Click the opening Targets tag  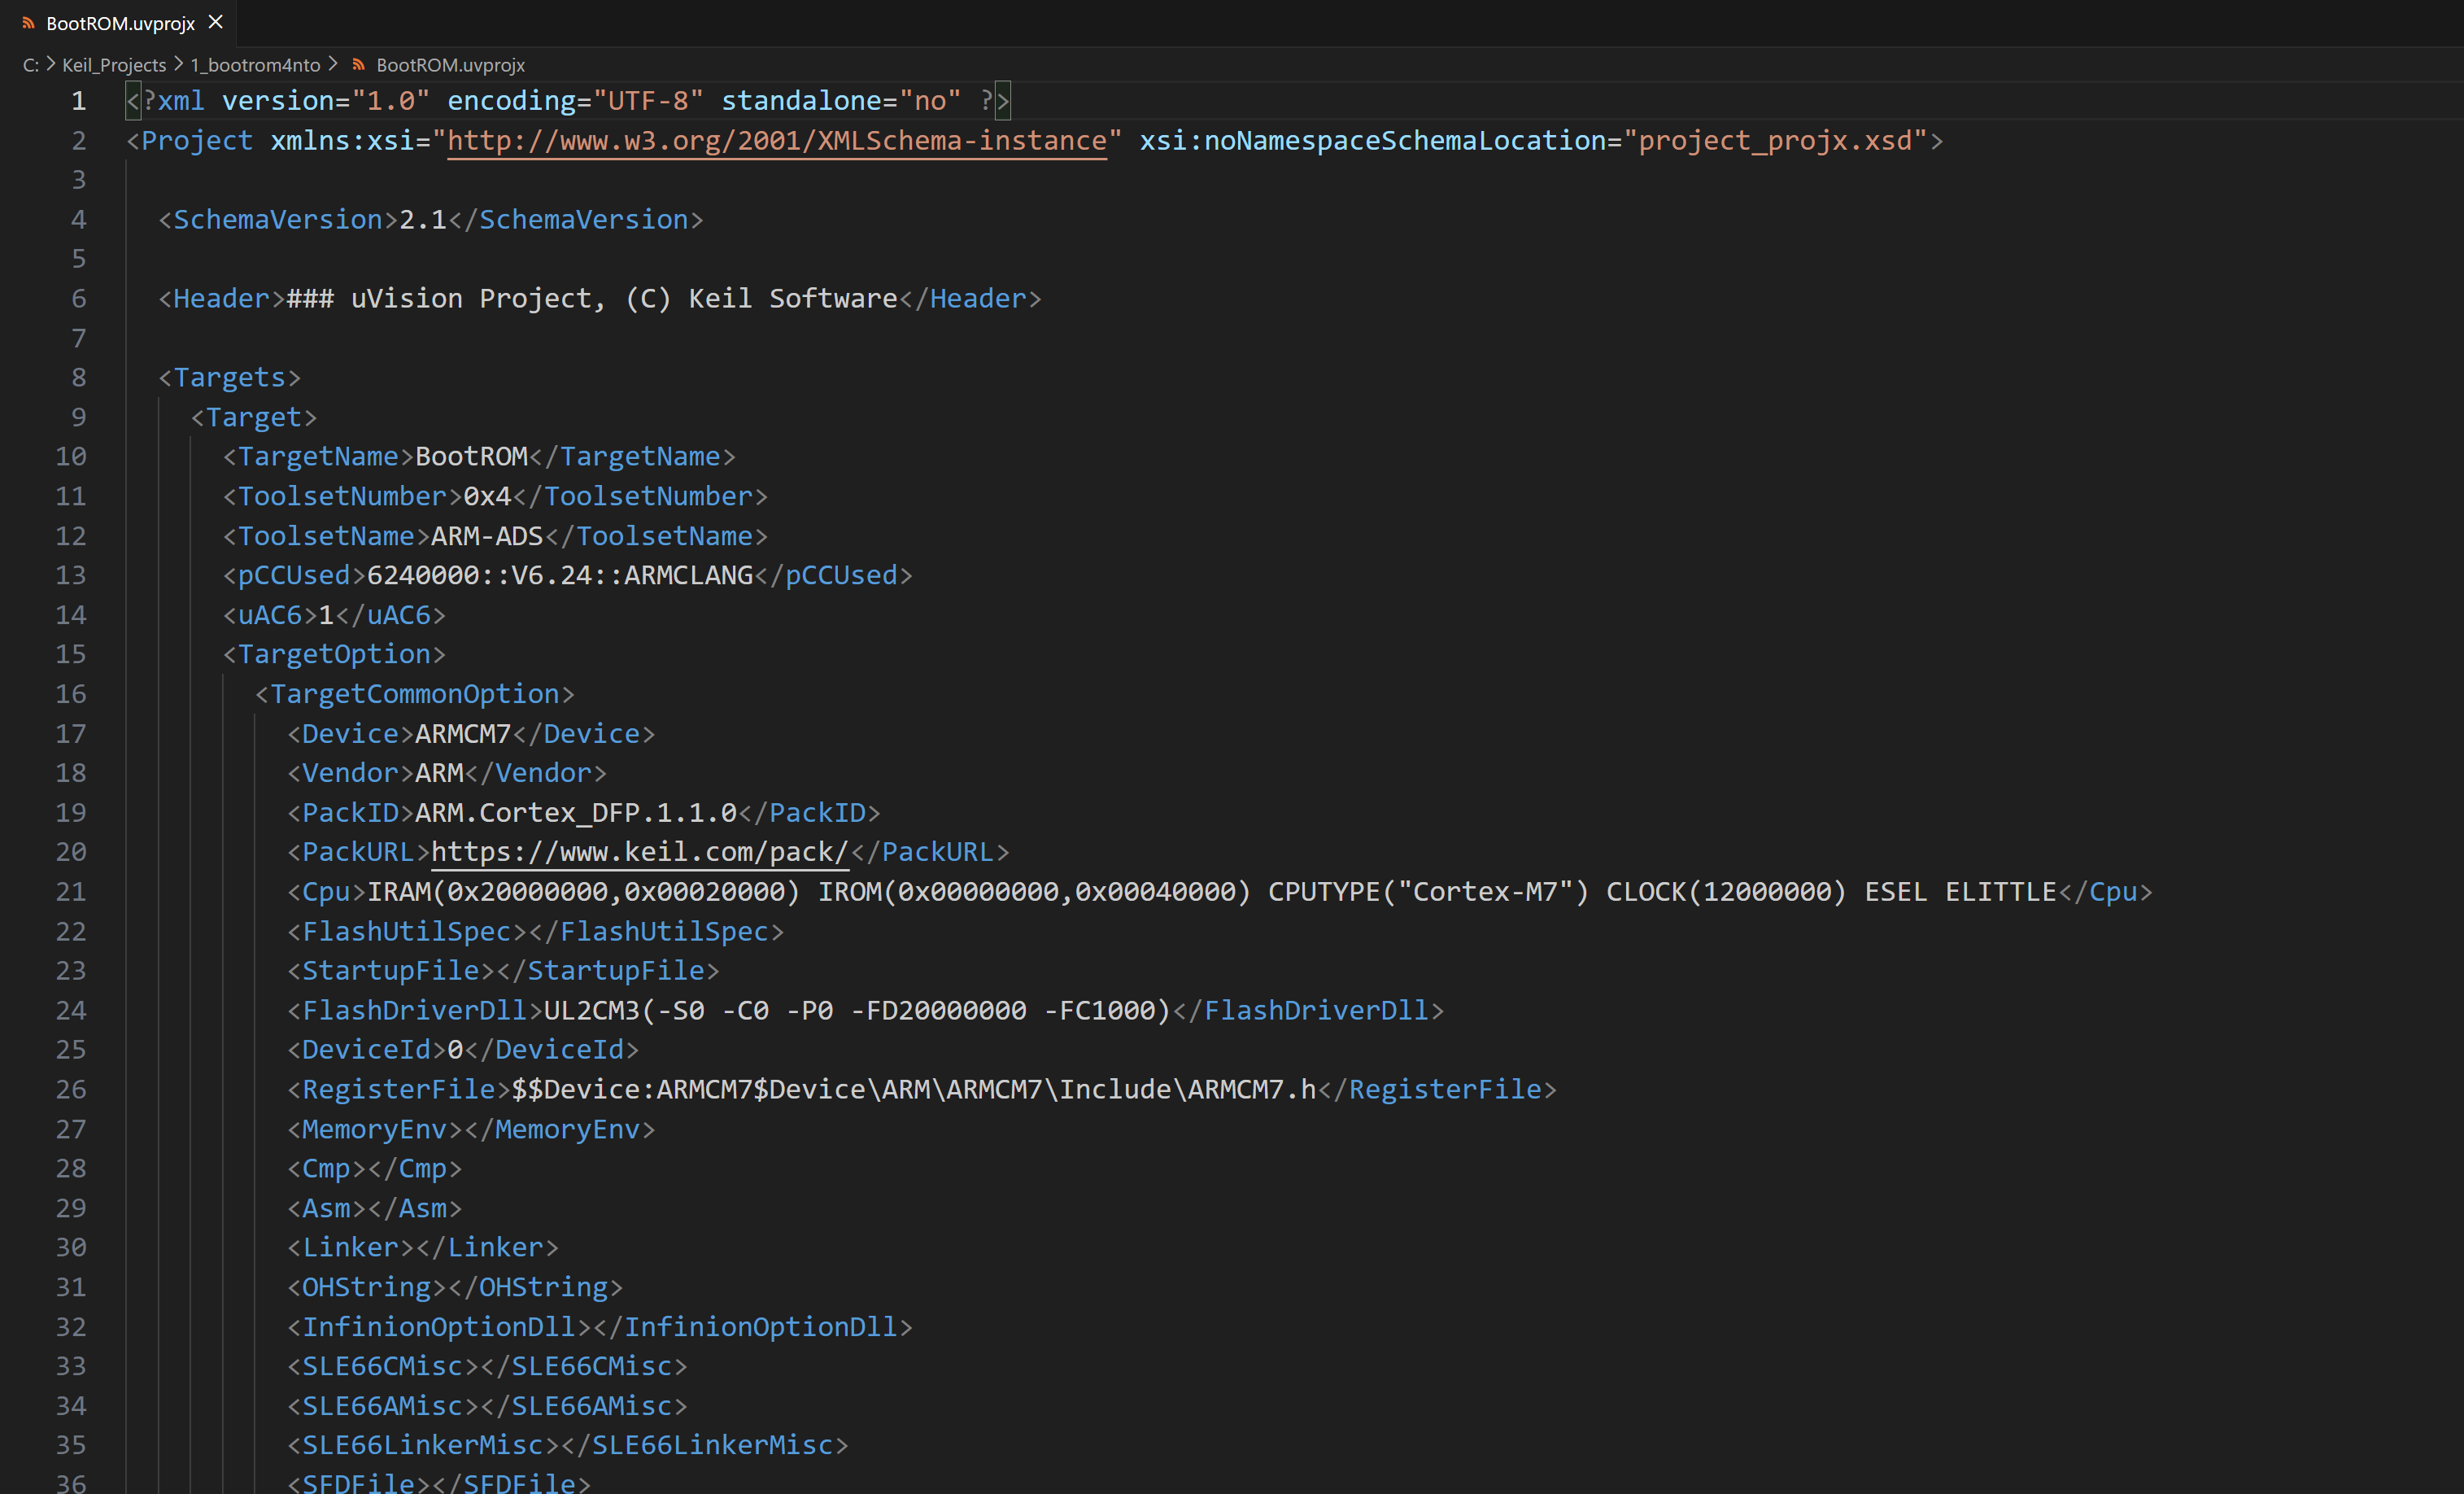click(x=229, y=378)
